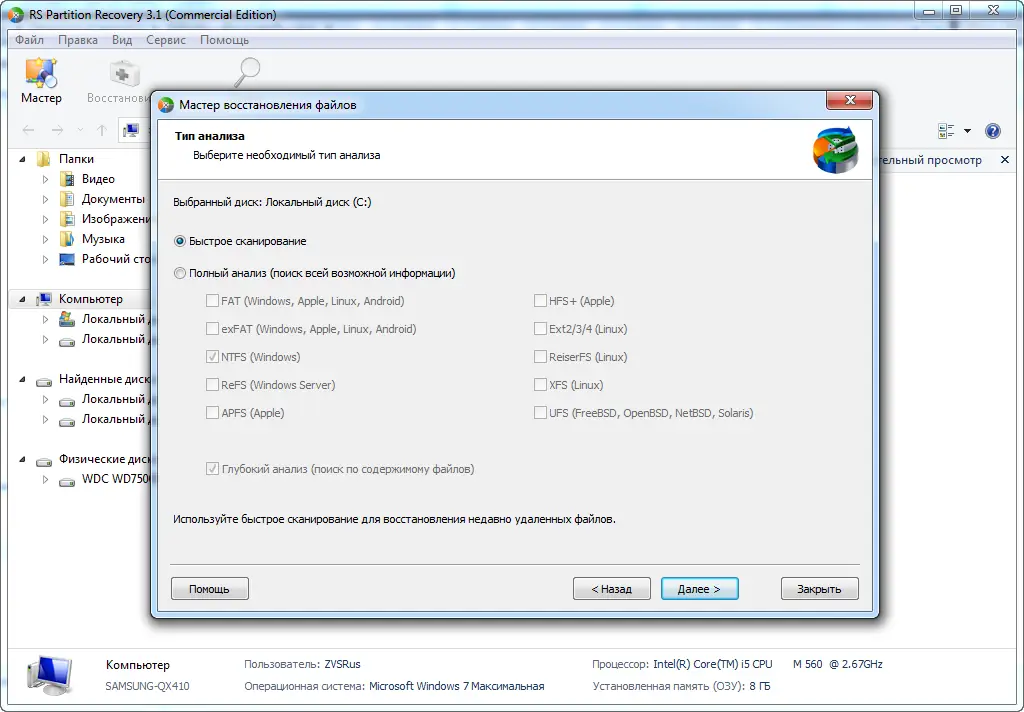Click the Restore toolbar icon with medical kit

coord(124,73)
